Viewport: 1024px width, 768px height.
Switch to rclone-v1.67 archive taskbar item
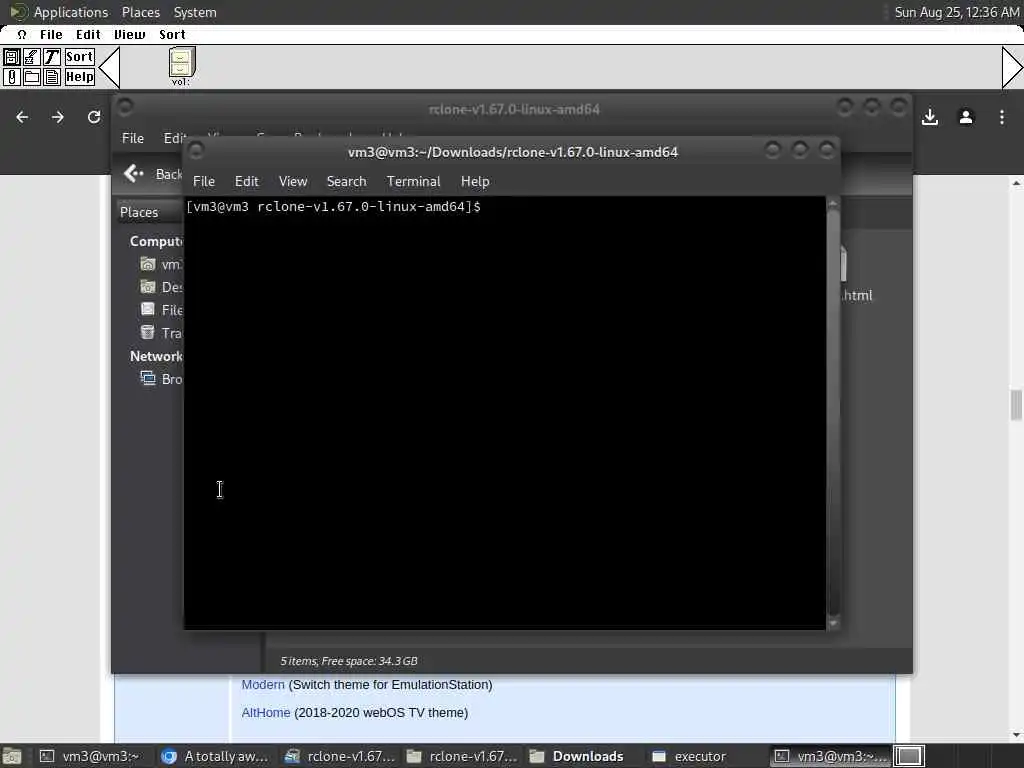point(340,756)
